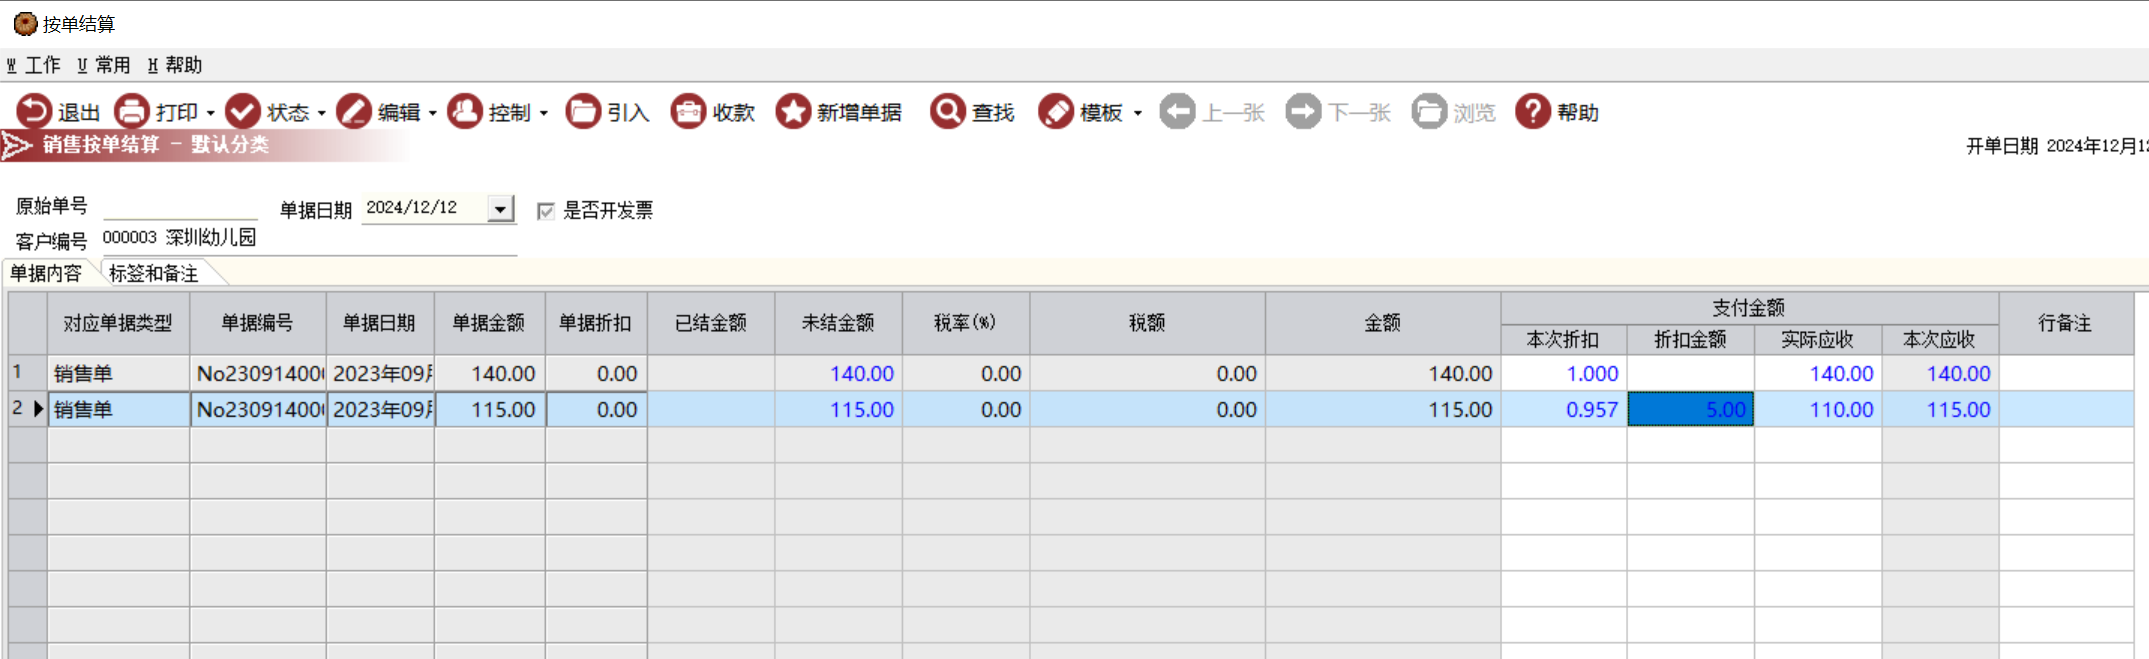Click the 新增单据 star icon
This screenshot has height=659, width=2149.
(x=793, y=111)
